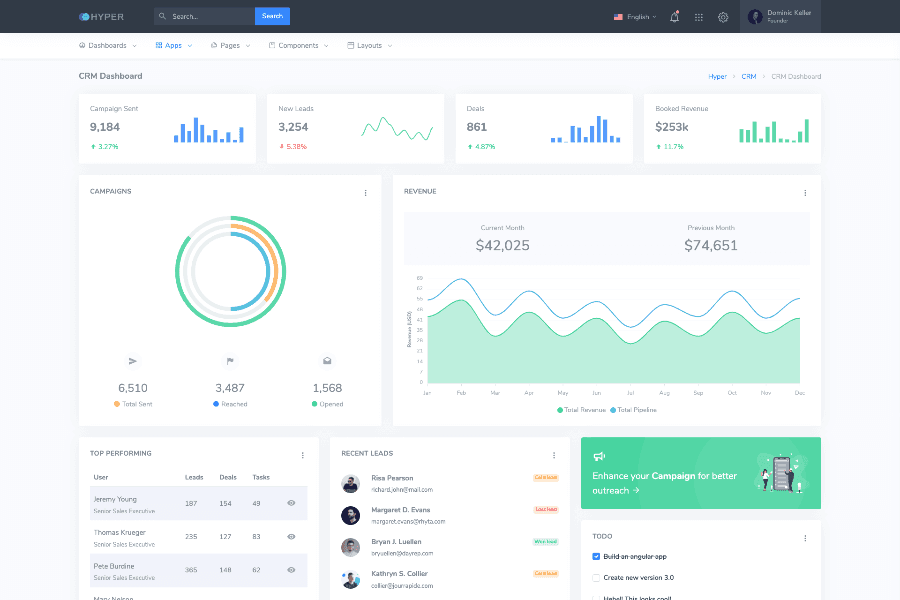The image size is (900, 600).
Task: Open the settings gear icon
Action: pyautogui.click(x=722, y=17)
